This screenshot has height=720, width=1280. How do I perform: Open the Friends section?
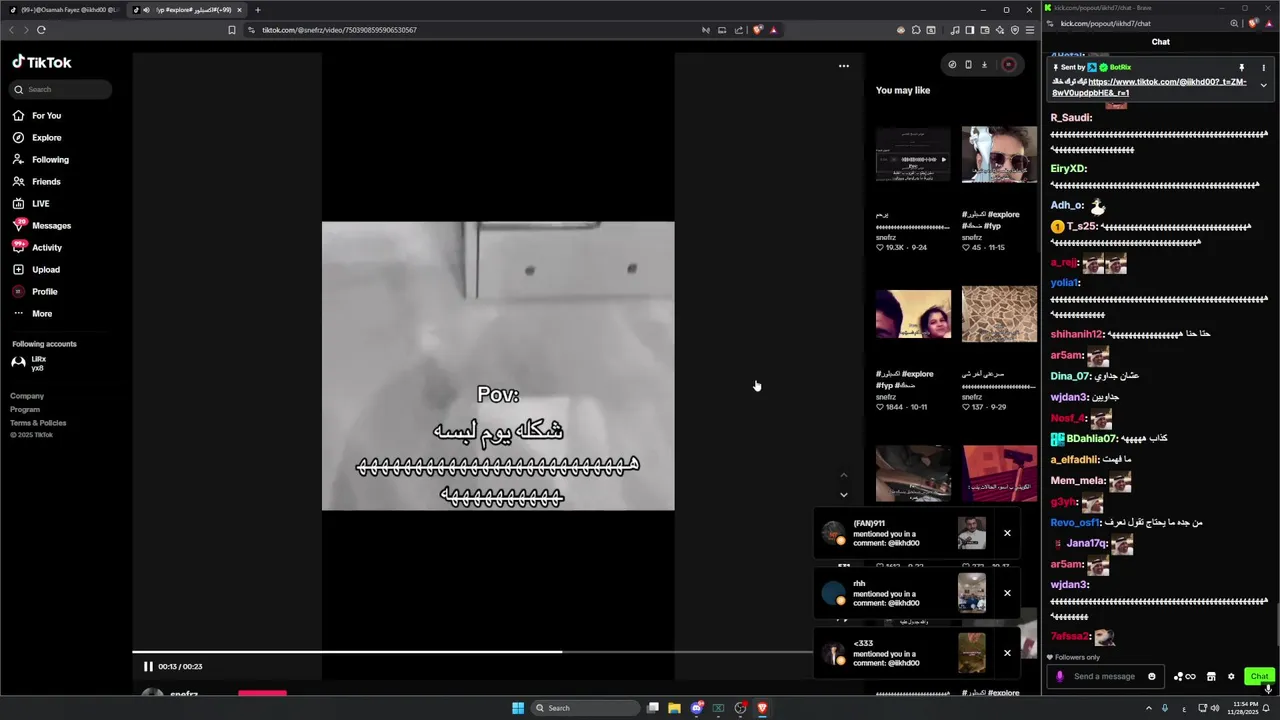(x=38, y=182)
